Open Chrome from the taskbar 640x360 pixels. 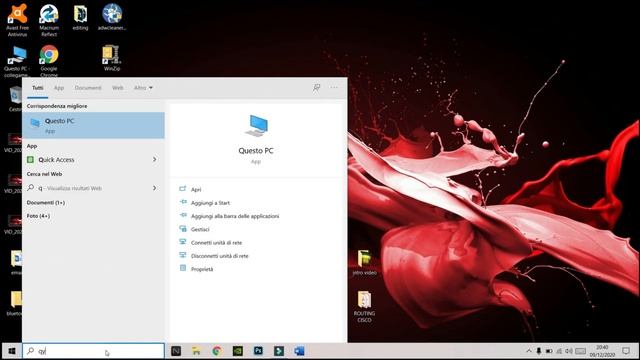[217, 351]
